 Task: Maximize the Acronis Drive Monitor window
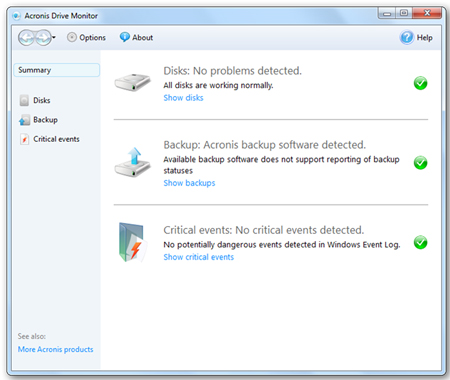pos(404,13)
